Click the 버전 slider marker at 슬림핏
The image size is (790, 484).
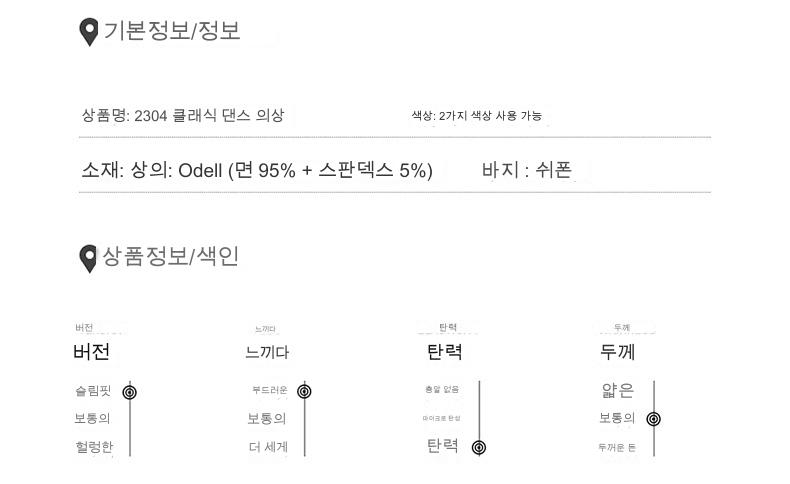tap(129, 391)
